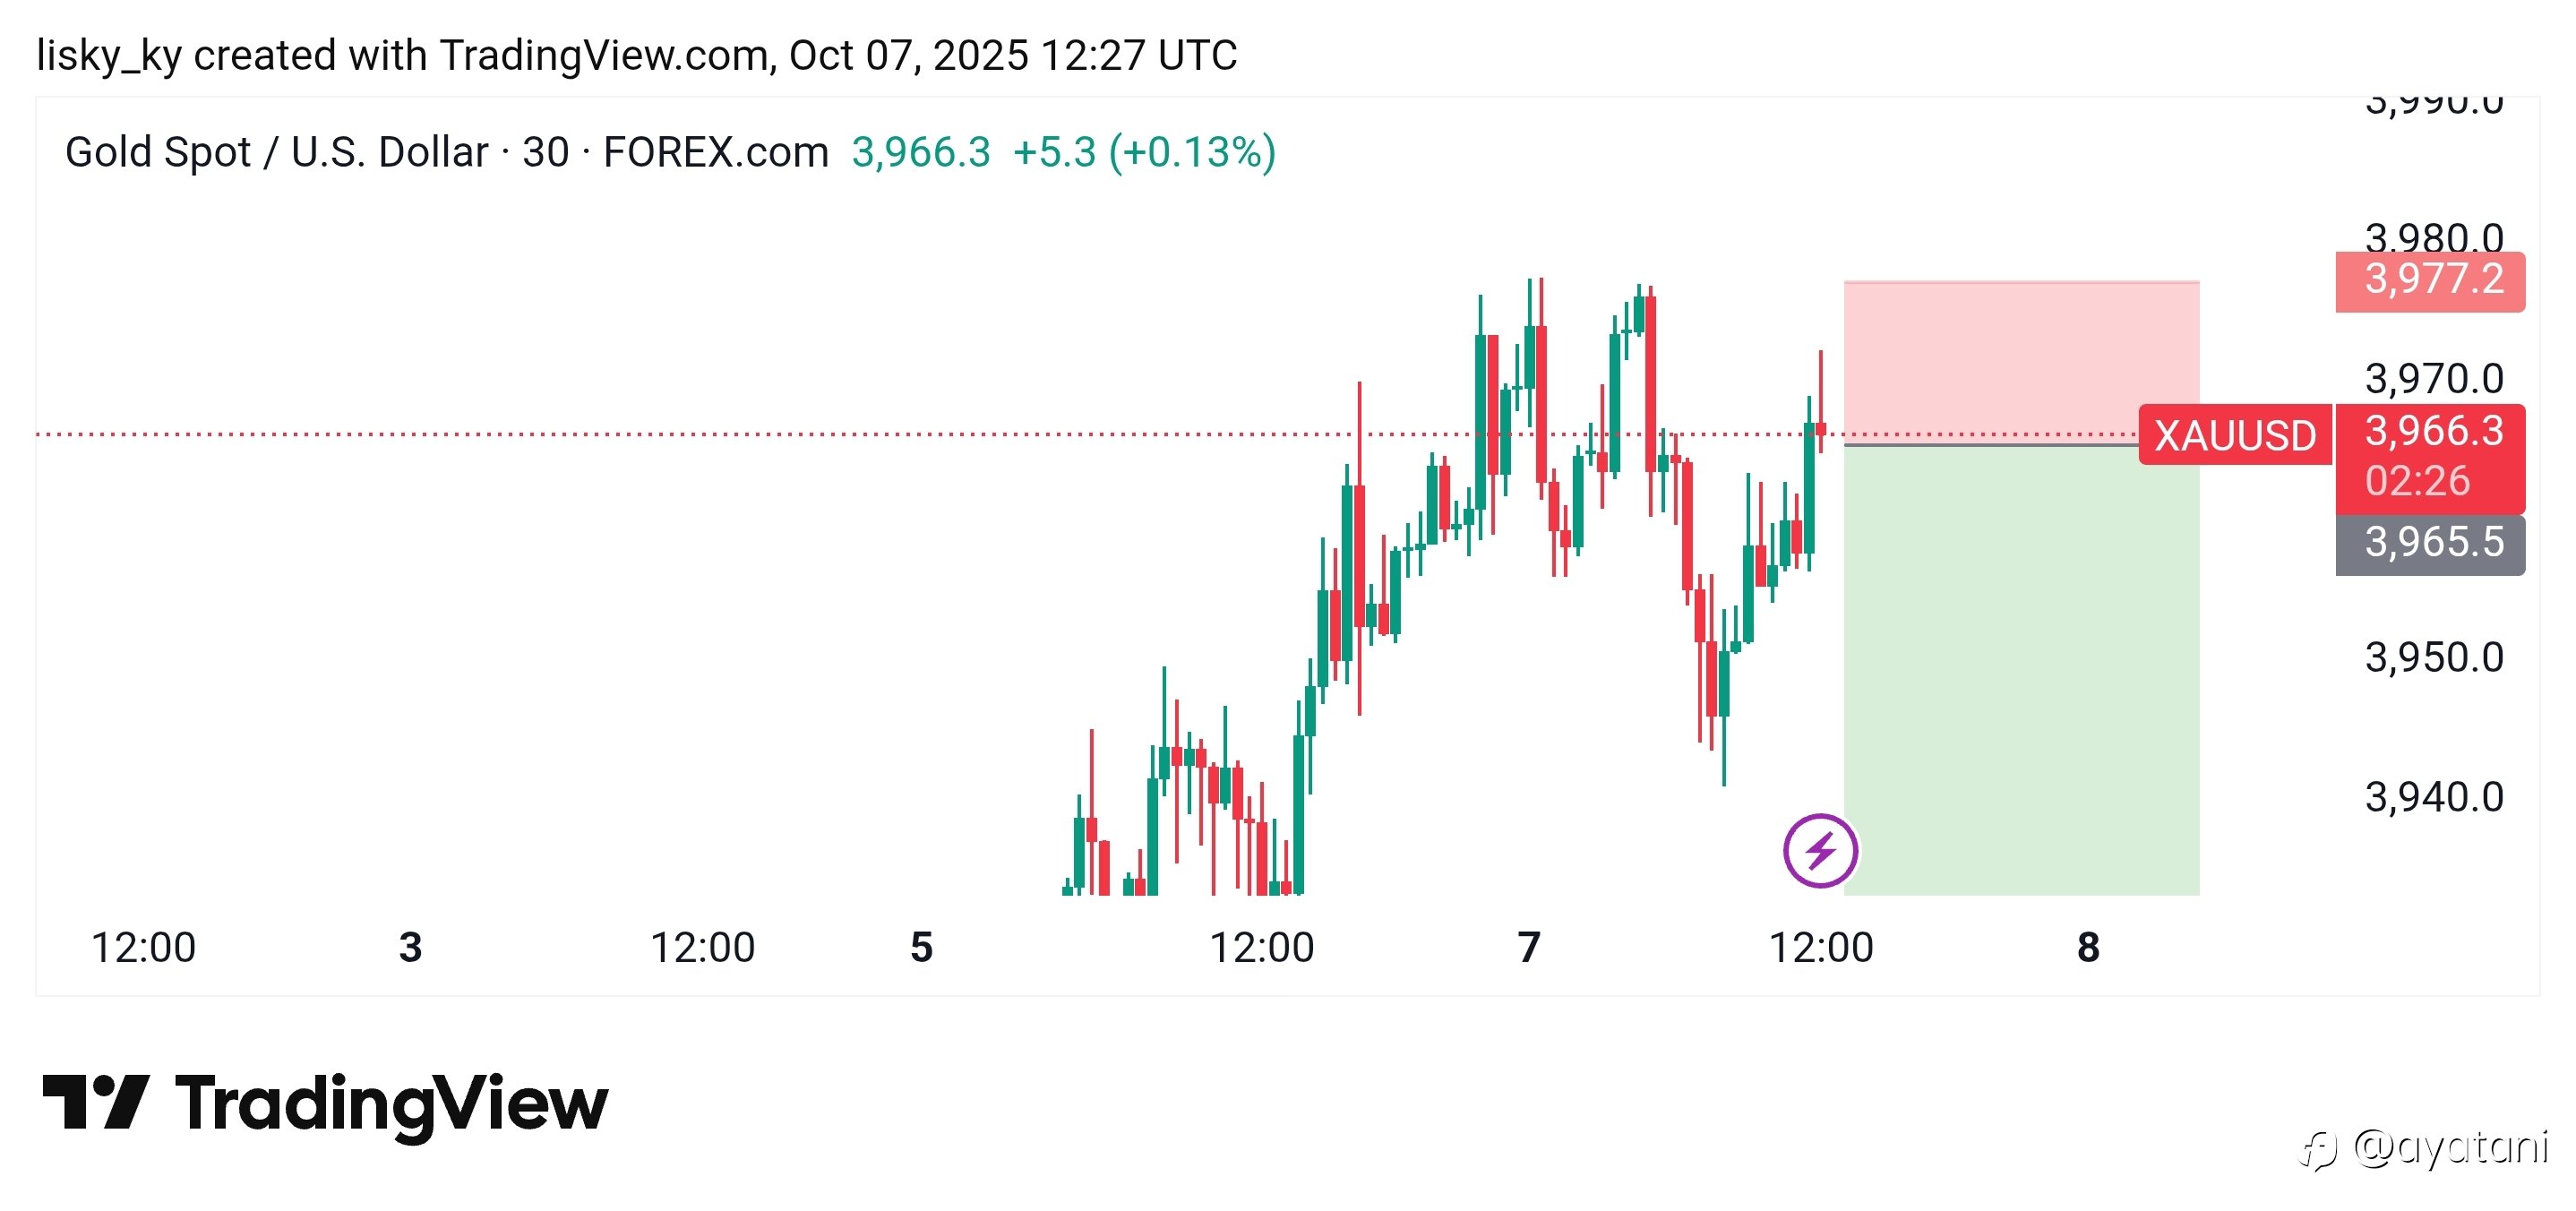Click the green take-profit zone of the position
Viewport: 2576px width, 1211px height.
tap(2020, 670)
